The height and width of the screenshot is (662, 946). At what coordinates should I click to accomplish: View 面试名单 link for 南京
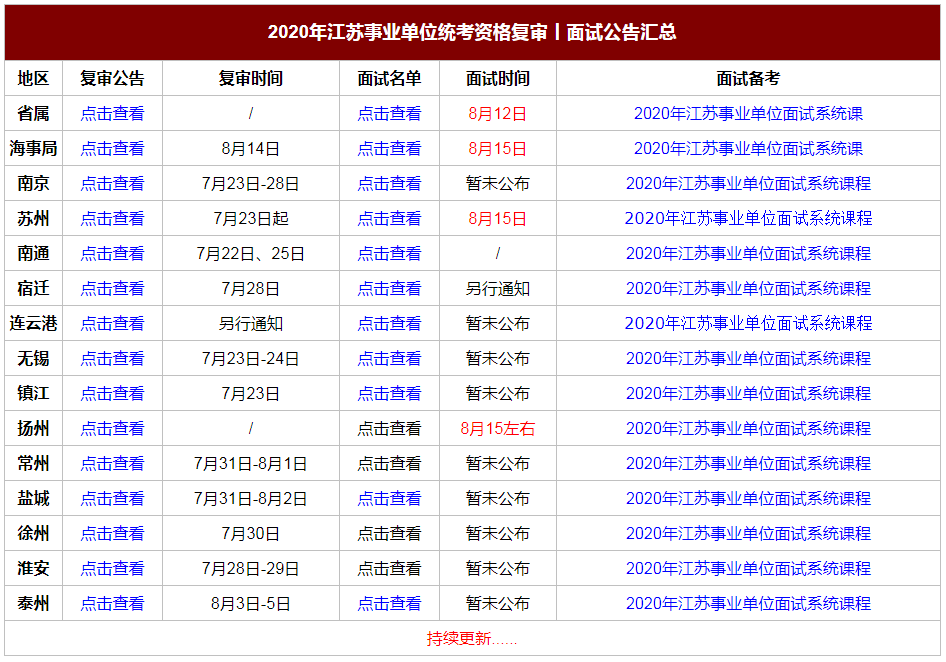coord(389,183)
